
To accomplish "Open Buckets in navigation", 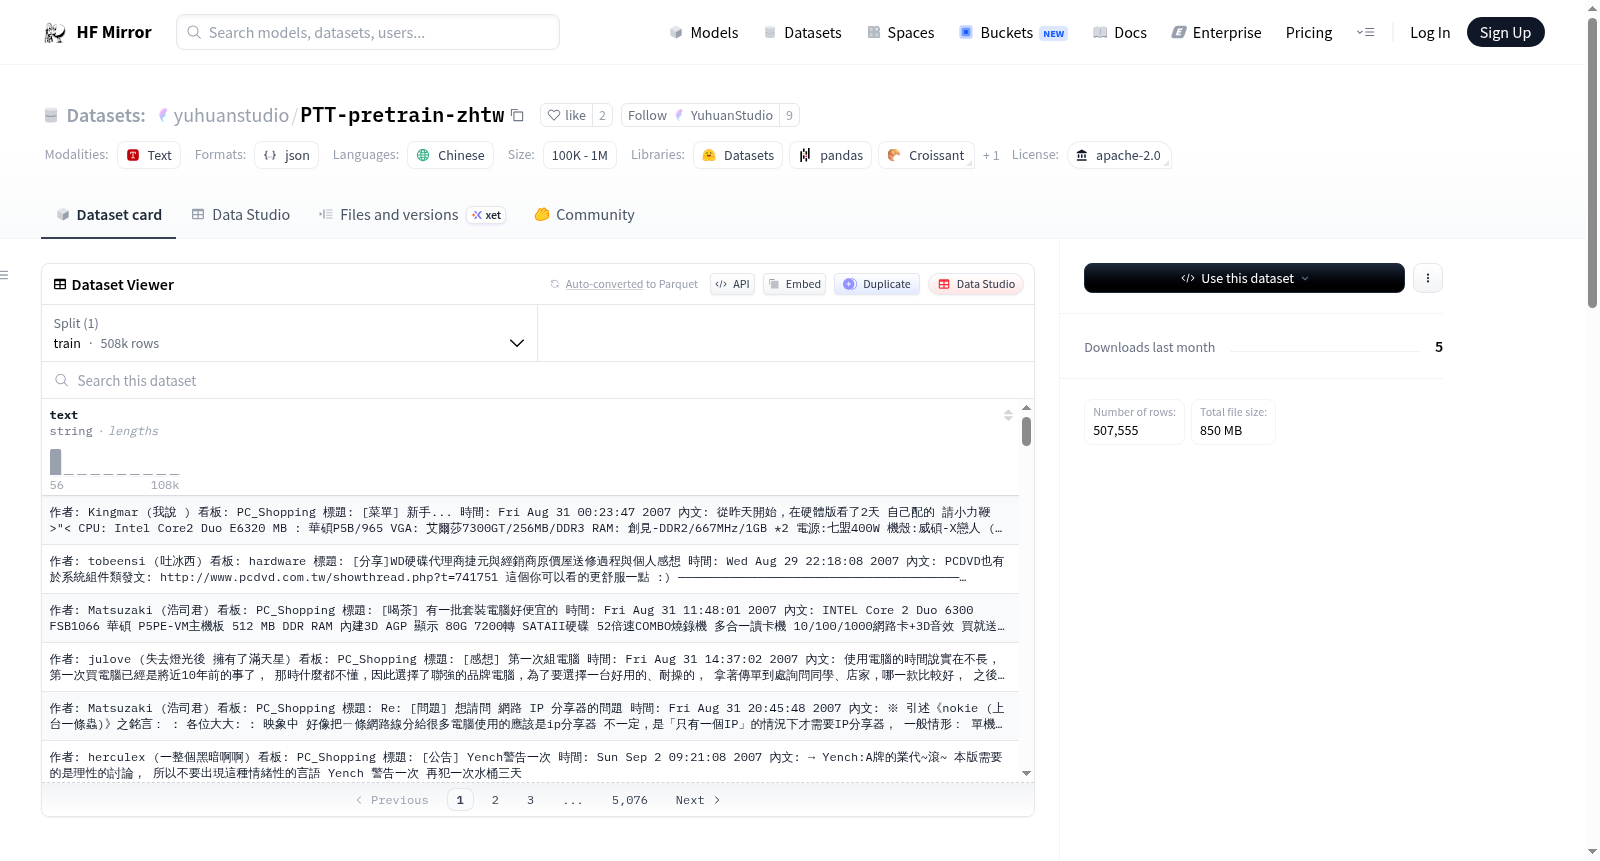I will coord(1013,32).
